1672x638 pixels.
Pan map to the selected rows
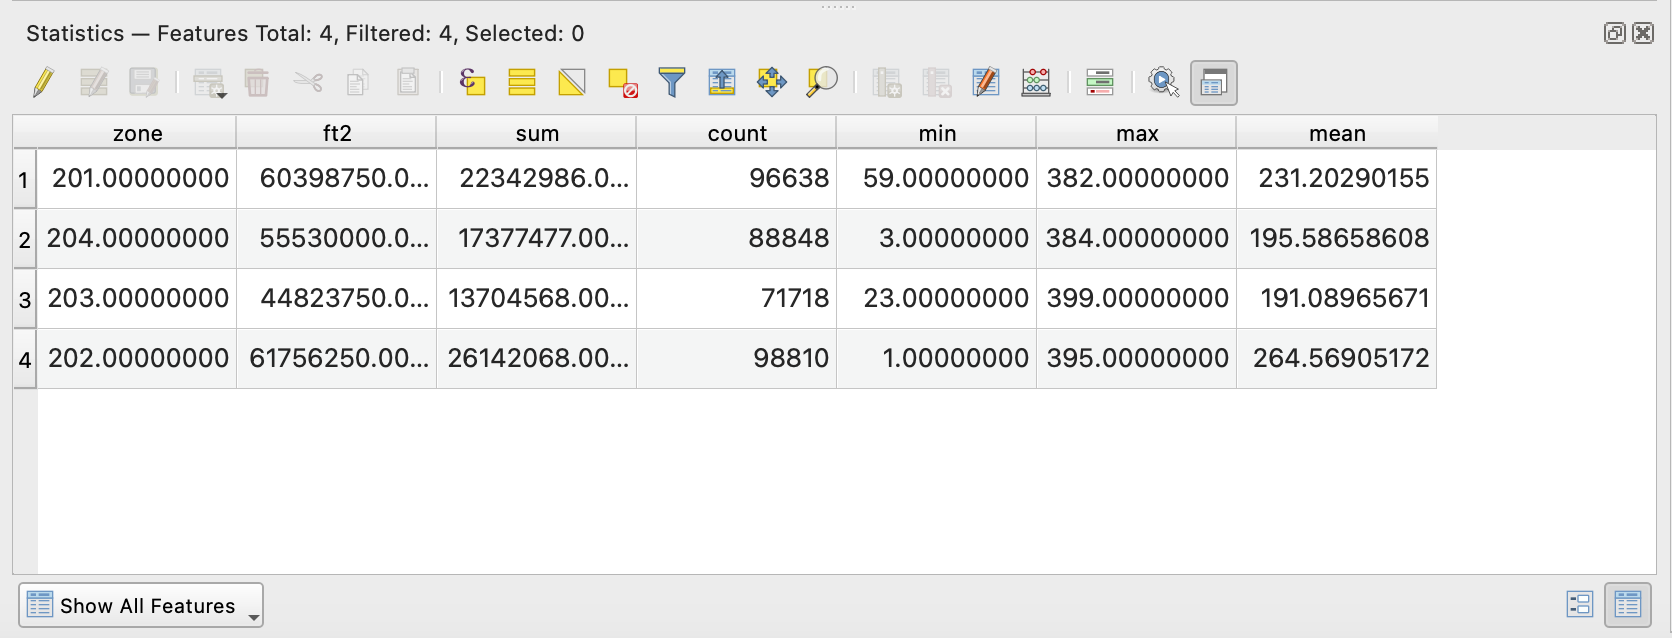click(x=771, y=82)
